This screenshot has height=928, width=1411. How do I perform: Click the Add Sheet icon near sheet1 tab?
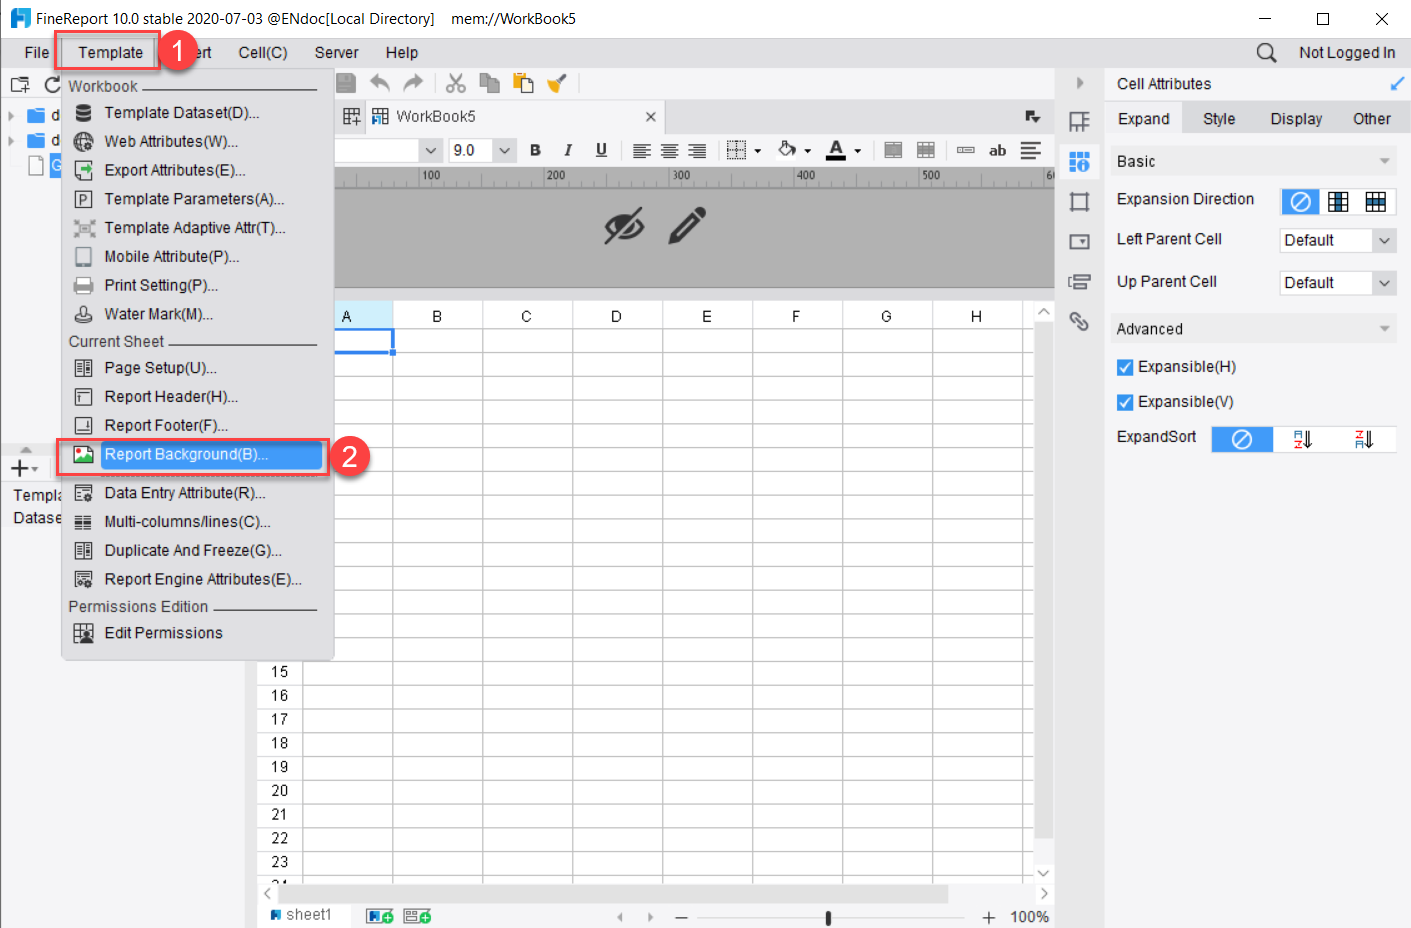379,915
